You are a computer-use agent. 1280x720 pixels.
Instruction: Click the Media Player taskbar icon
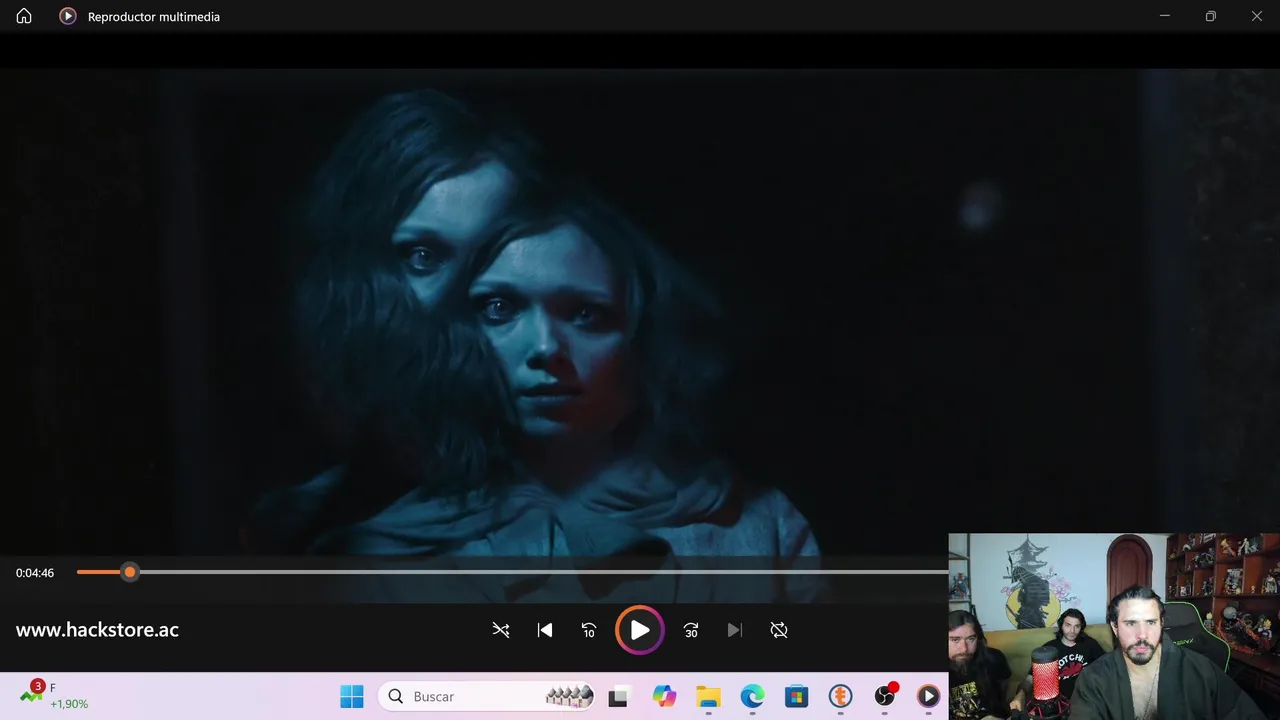pos(929,697)
